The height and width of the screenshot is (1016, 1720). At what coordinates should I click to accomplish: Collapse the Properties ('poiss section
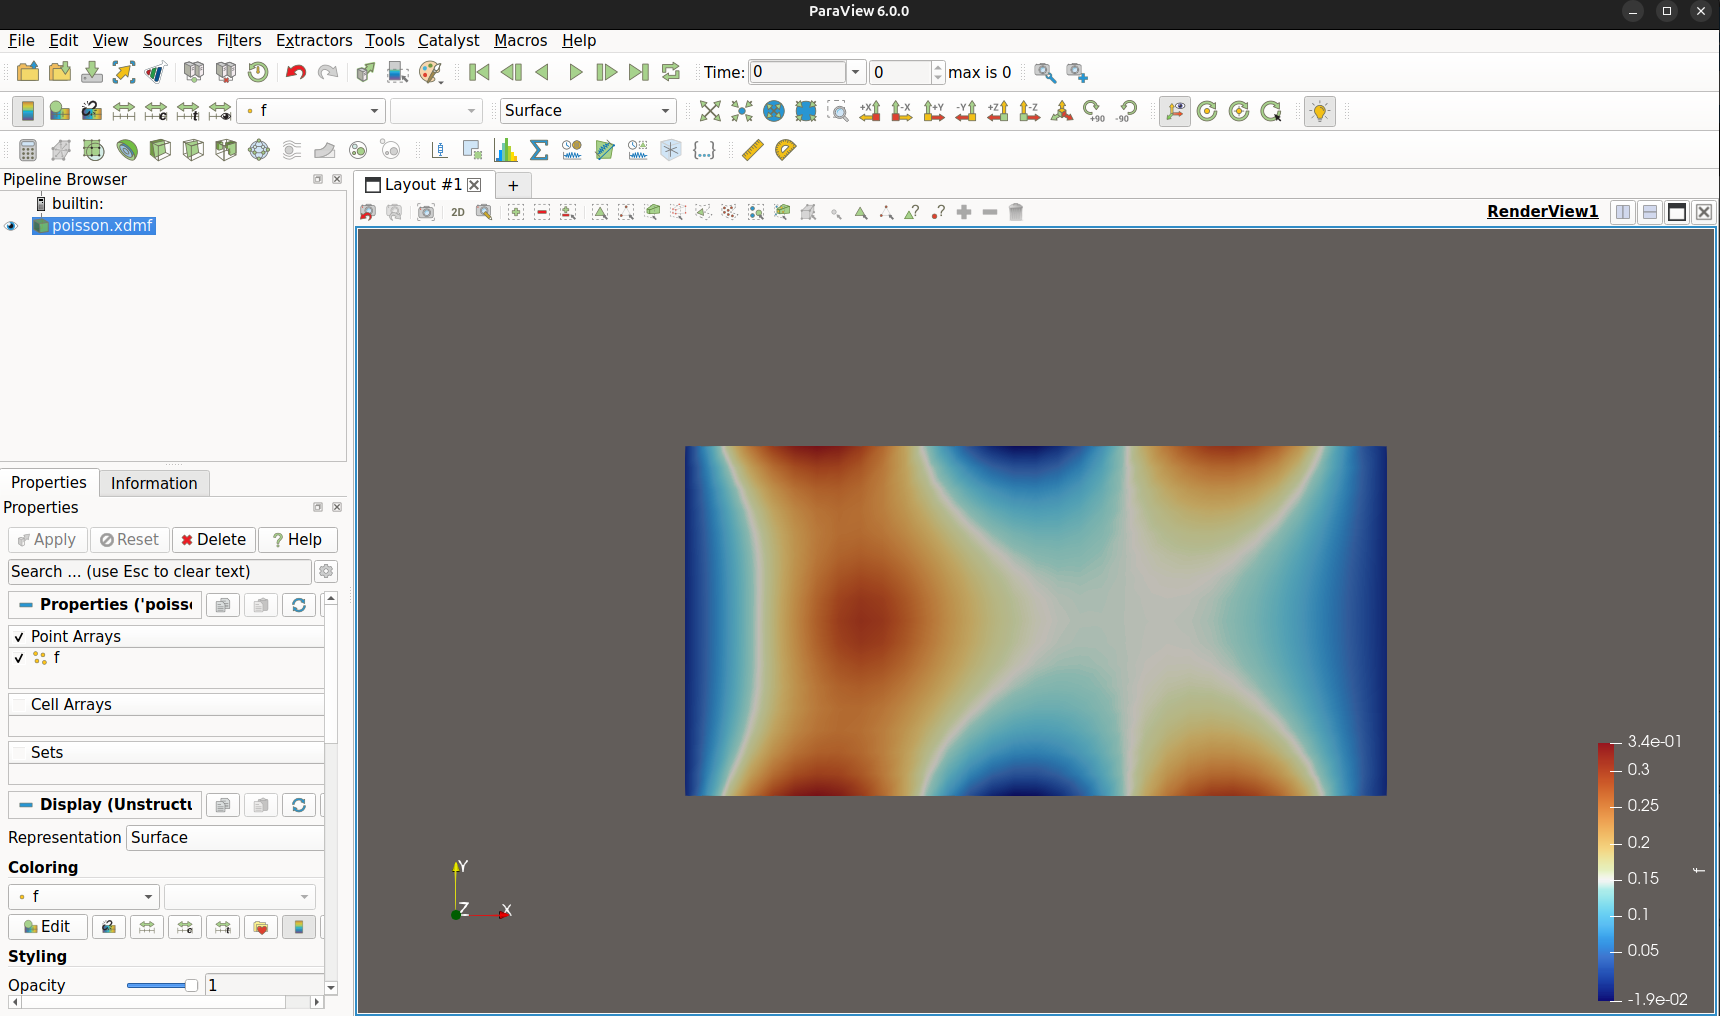(x=106, y=605)
